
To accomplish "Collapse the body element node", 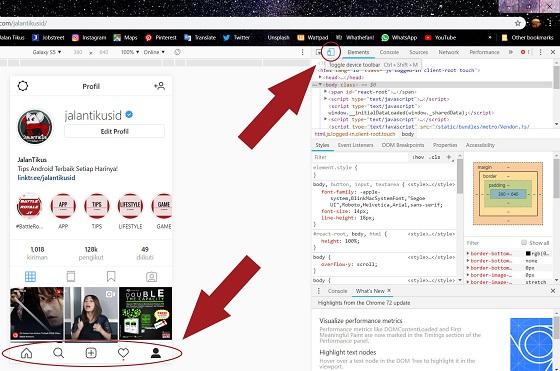I will [320, 85].
